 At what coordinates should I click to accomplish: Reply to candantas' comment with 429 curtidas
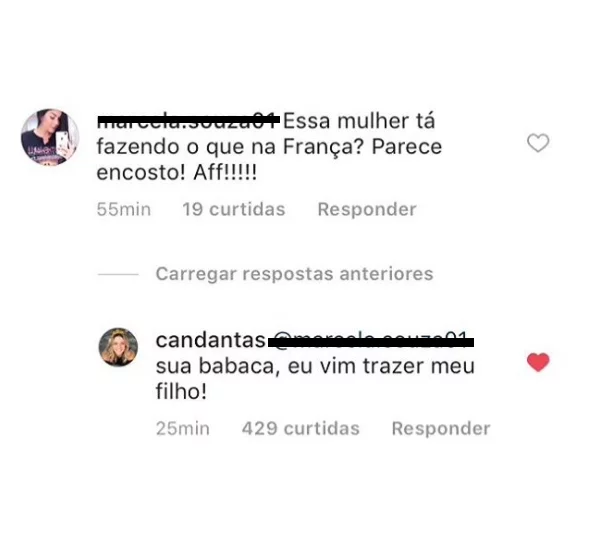coord(441,428)
